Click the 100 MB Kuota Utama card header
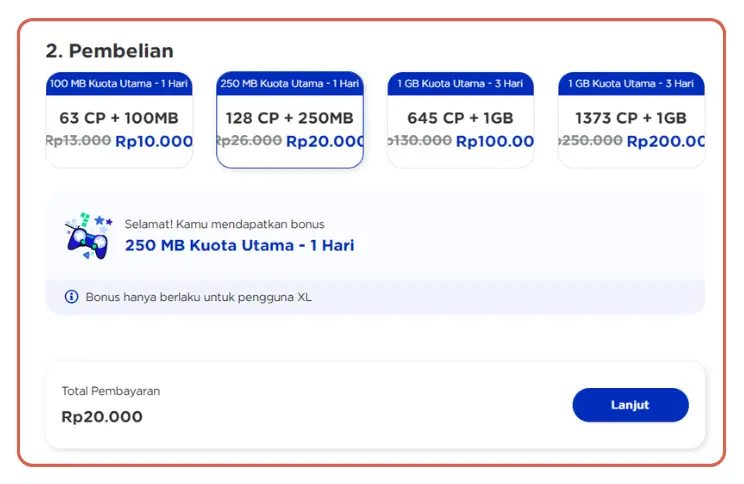Image resolution: width=744 pixels, height=484 pixels. (x=119, y=84)
